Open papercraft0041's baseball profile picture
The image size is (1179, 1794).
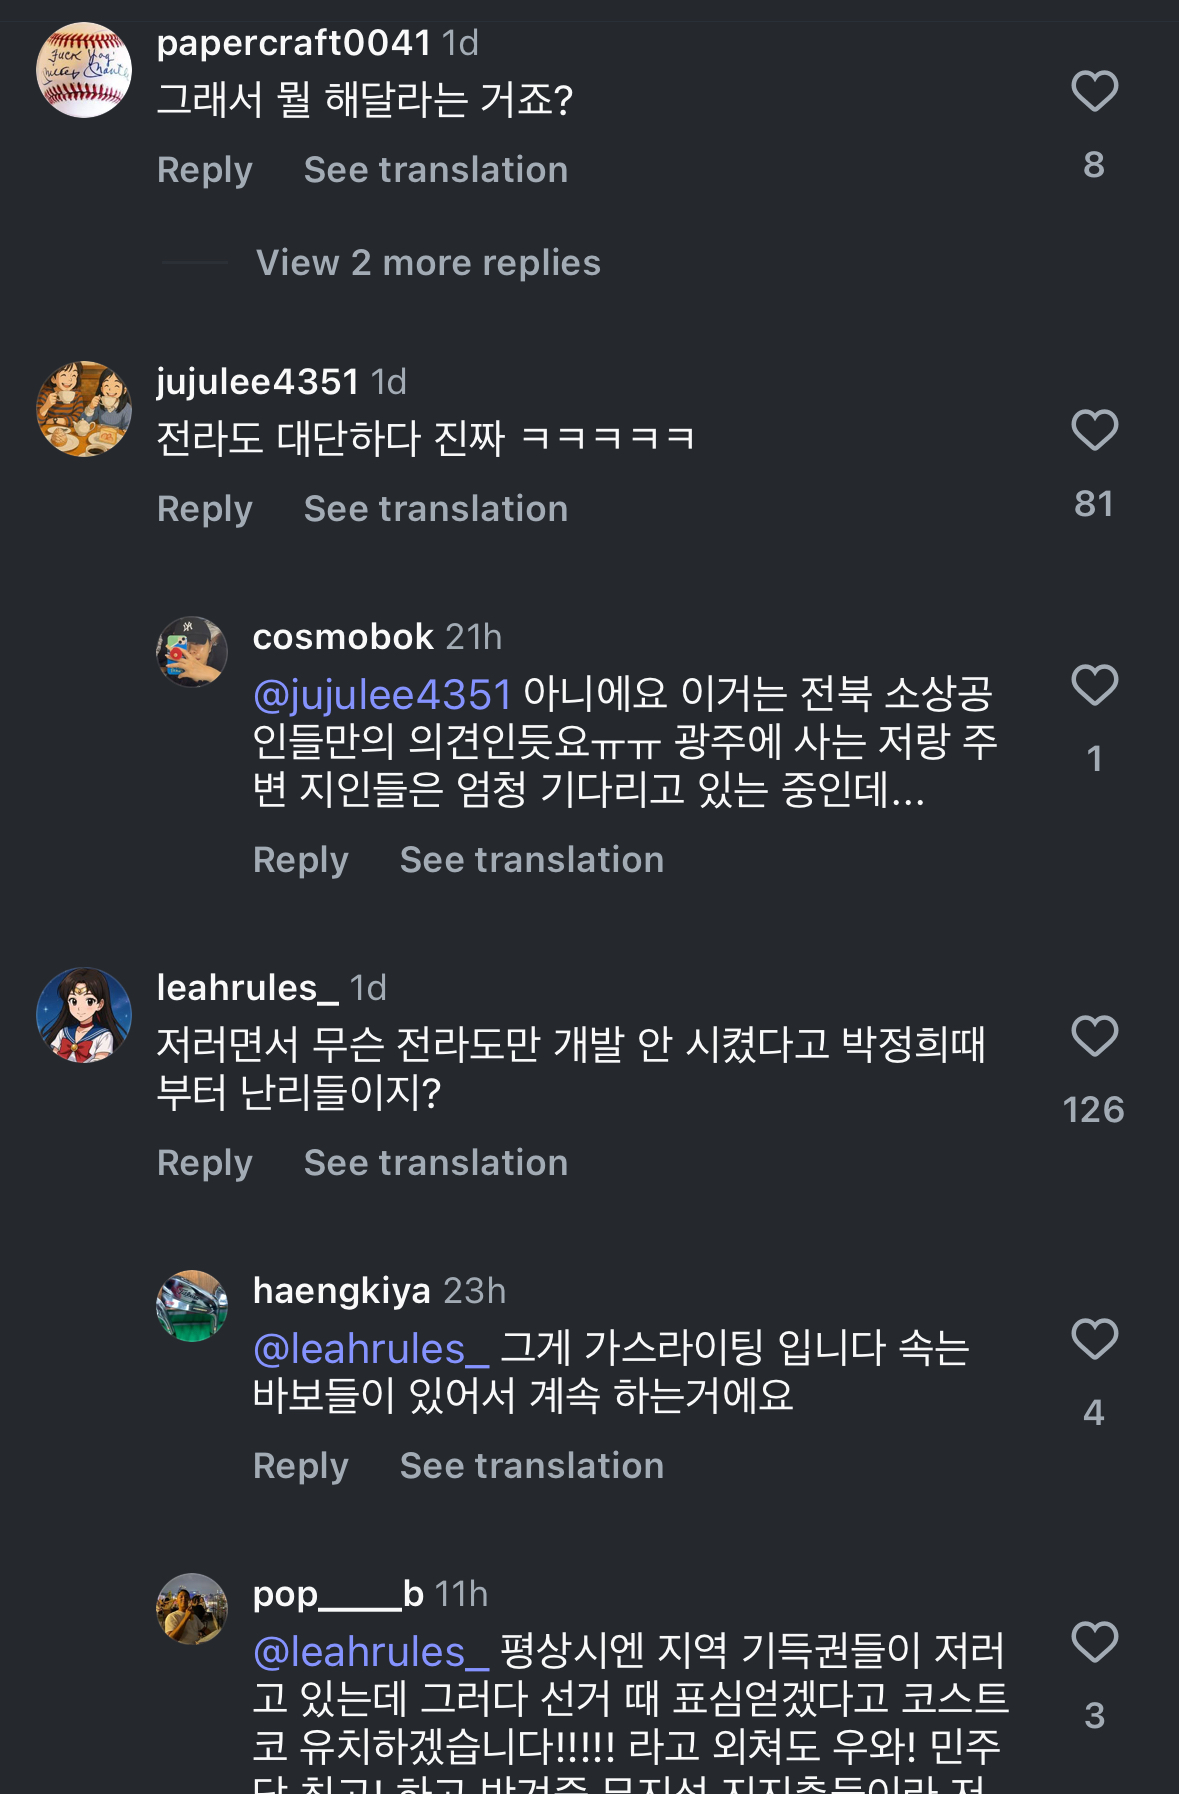(84, 70)
